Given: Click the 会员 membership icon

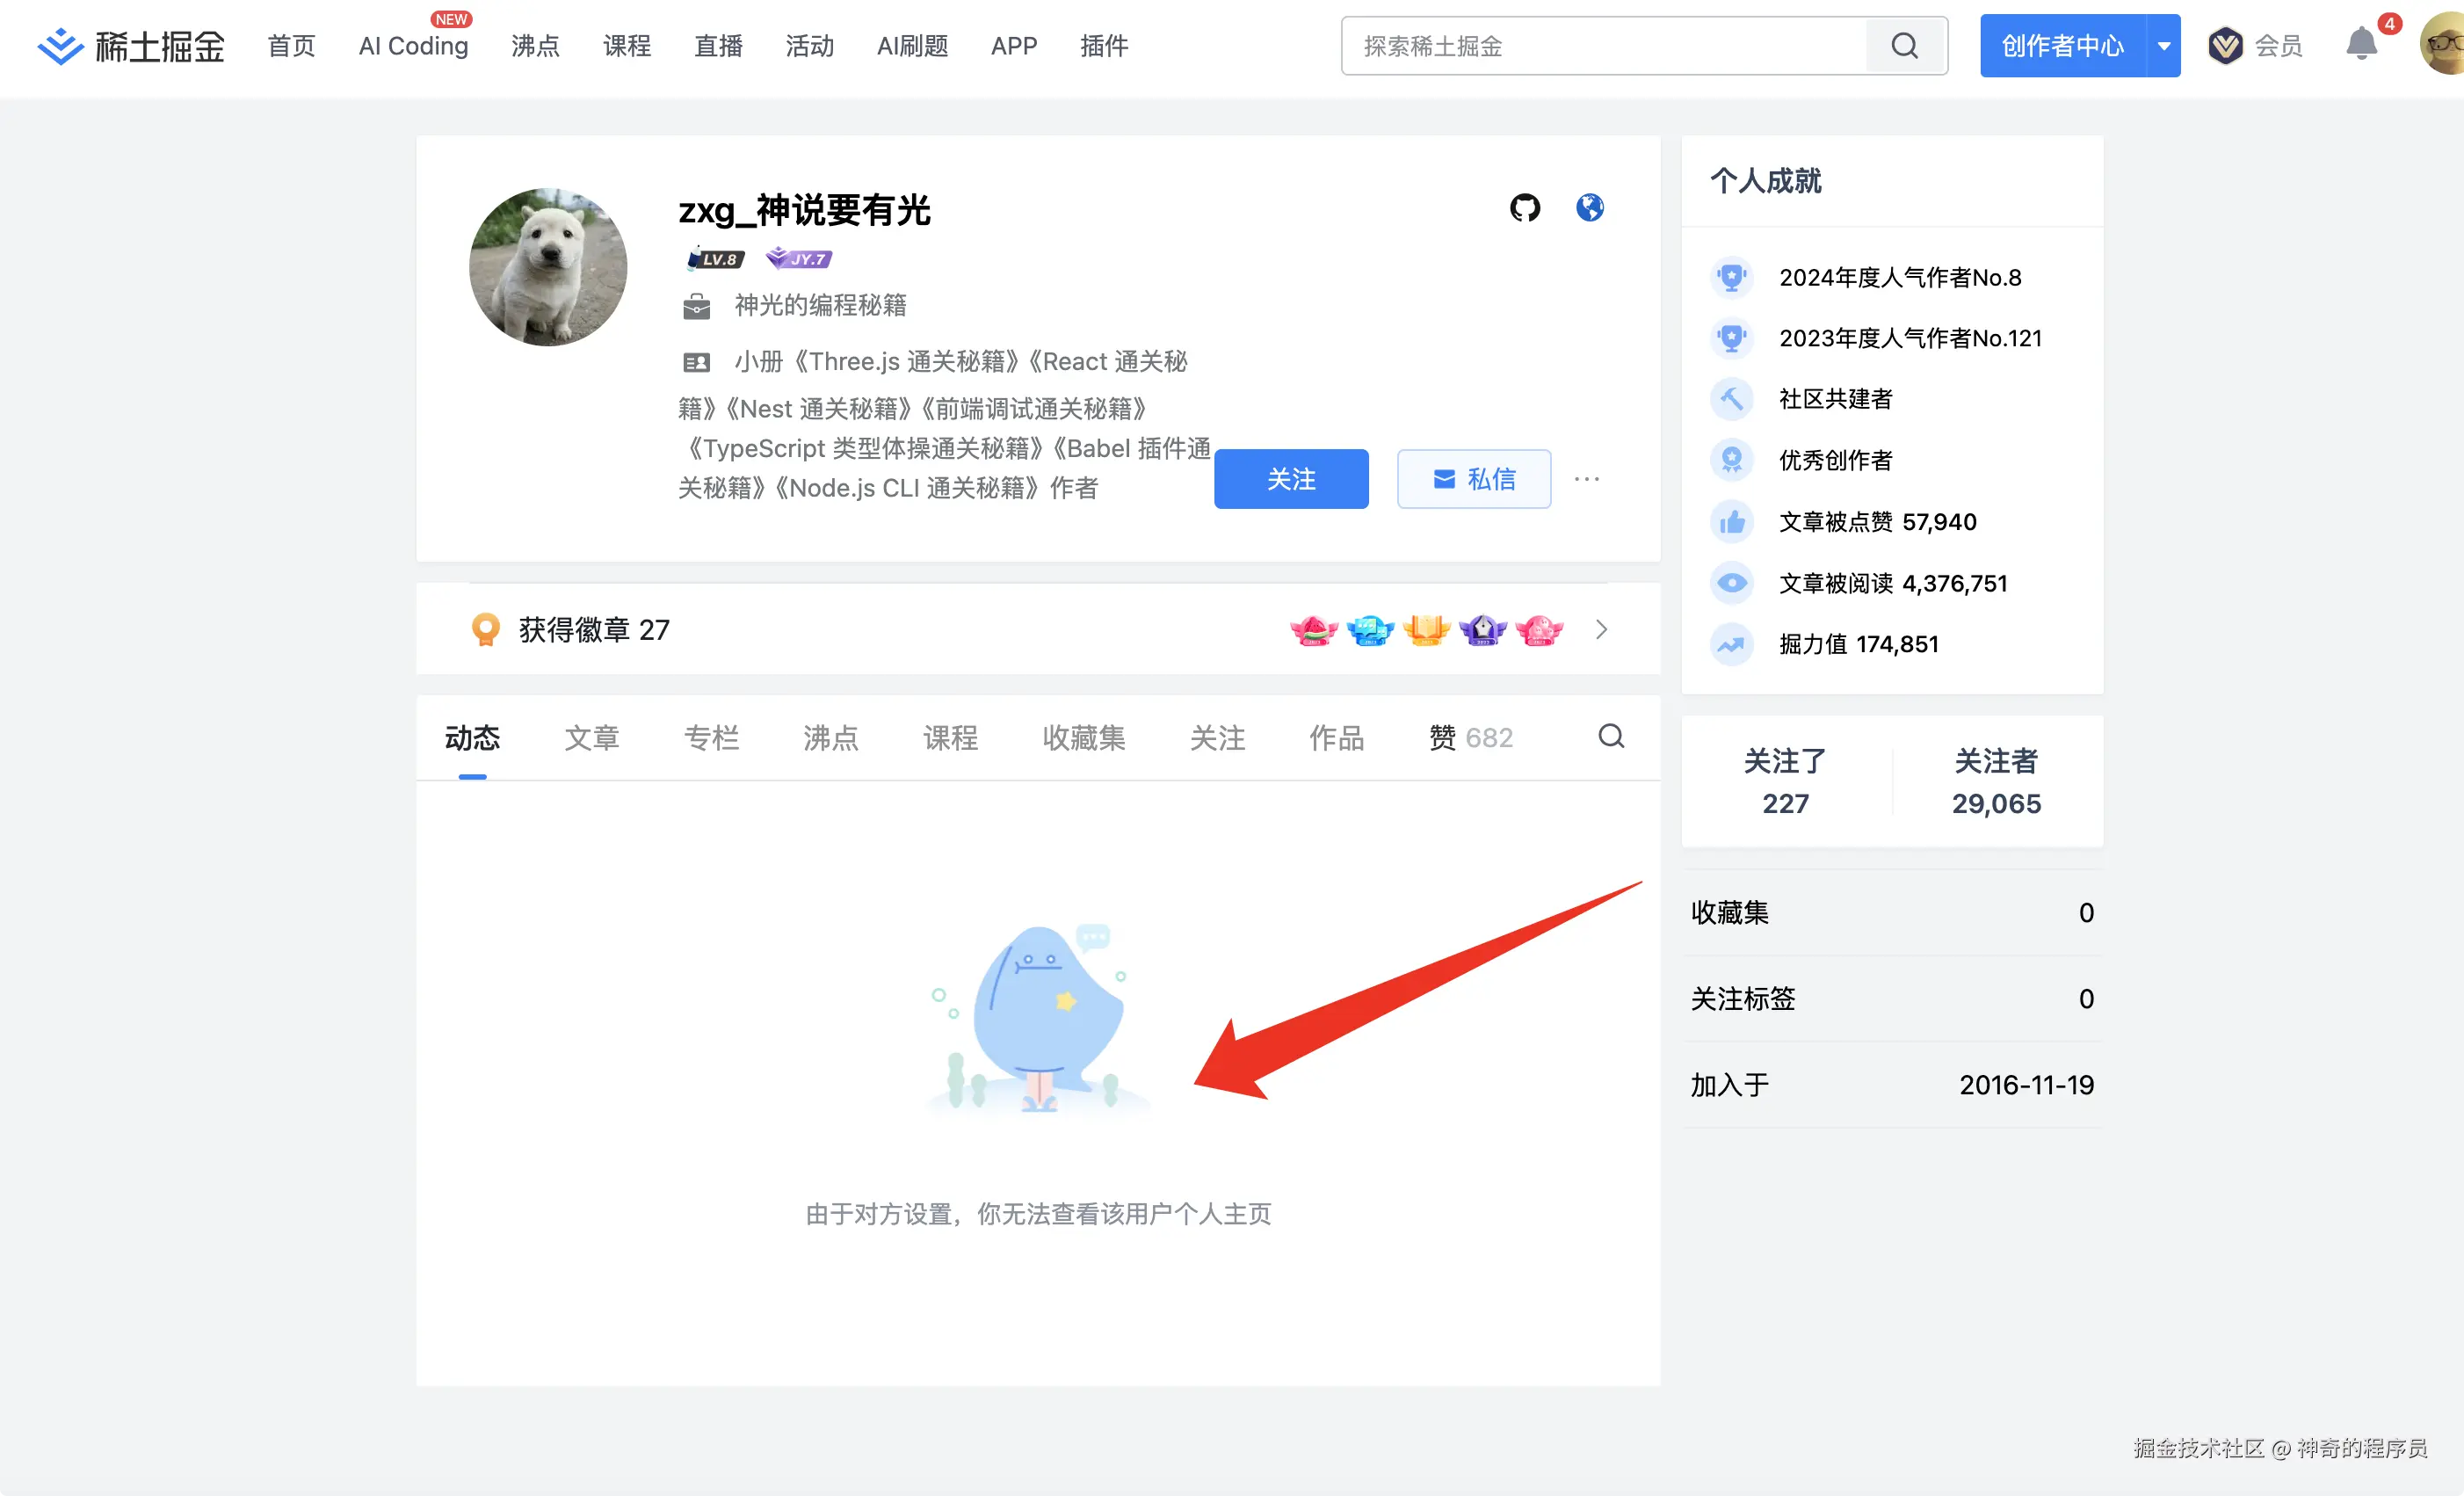Looking at the screenshot, I should pos(2225,45).
